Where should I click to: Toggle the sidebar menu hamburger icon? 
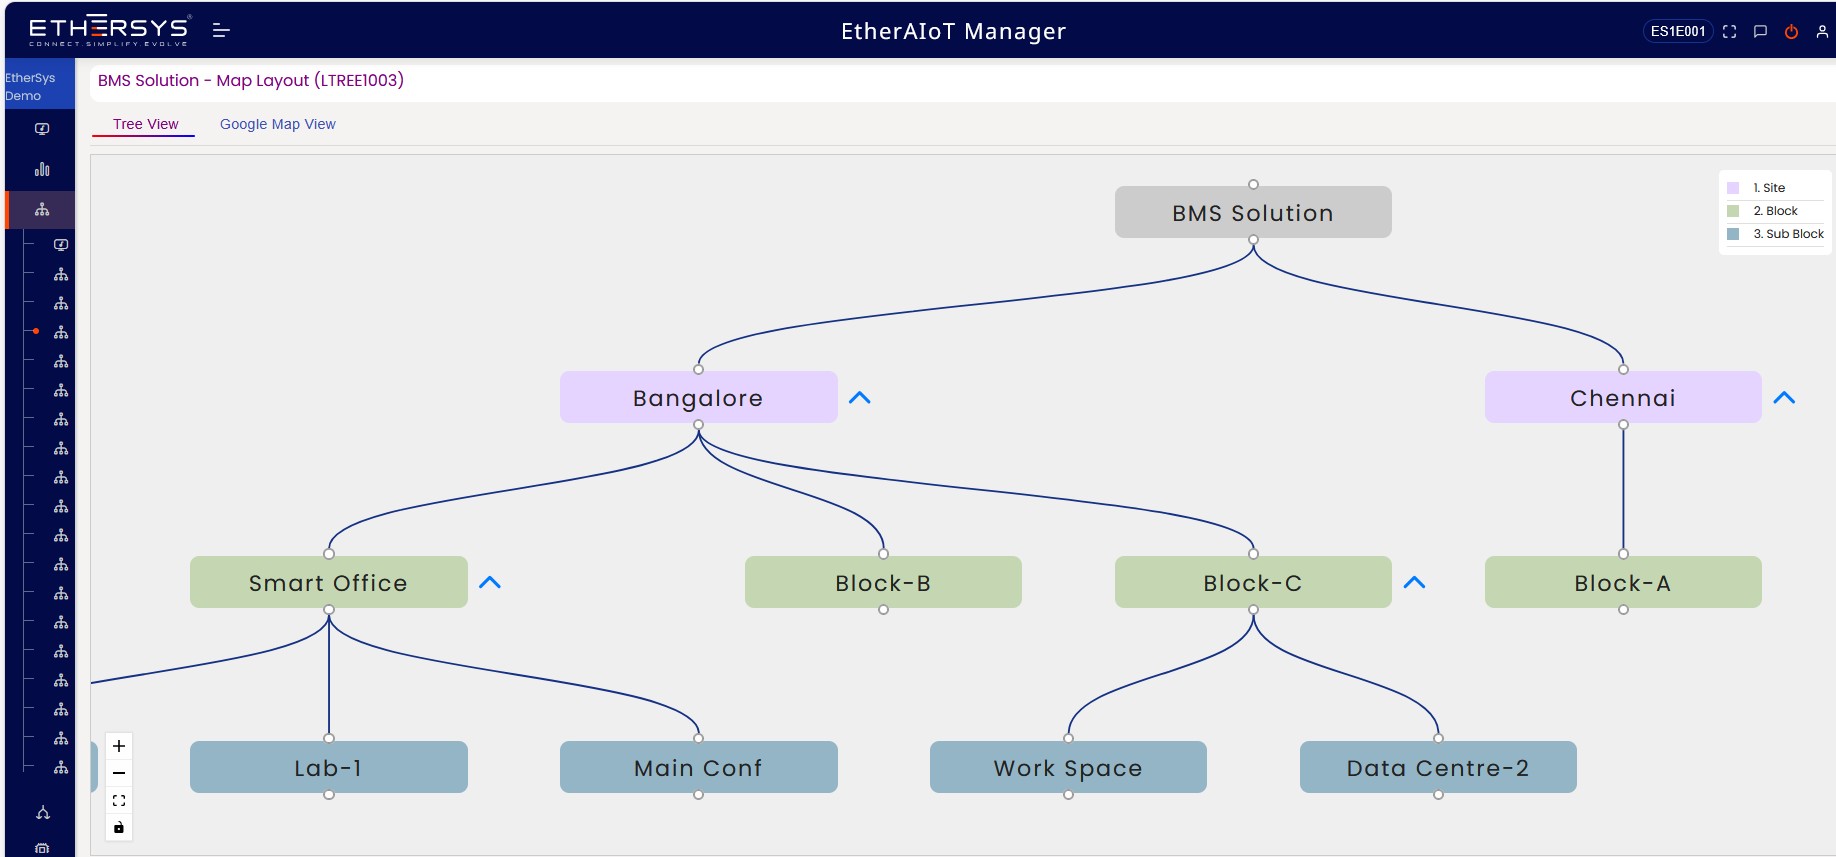221,31
